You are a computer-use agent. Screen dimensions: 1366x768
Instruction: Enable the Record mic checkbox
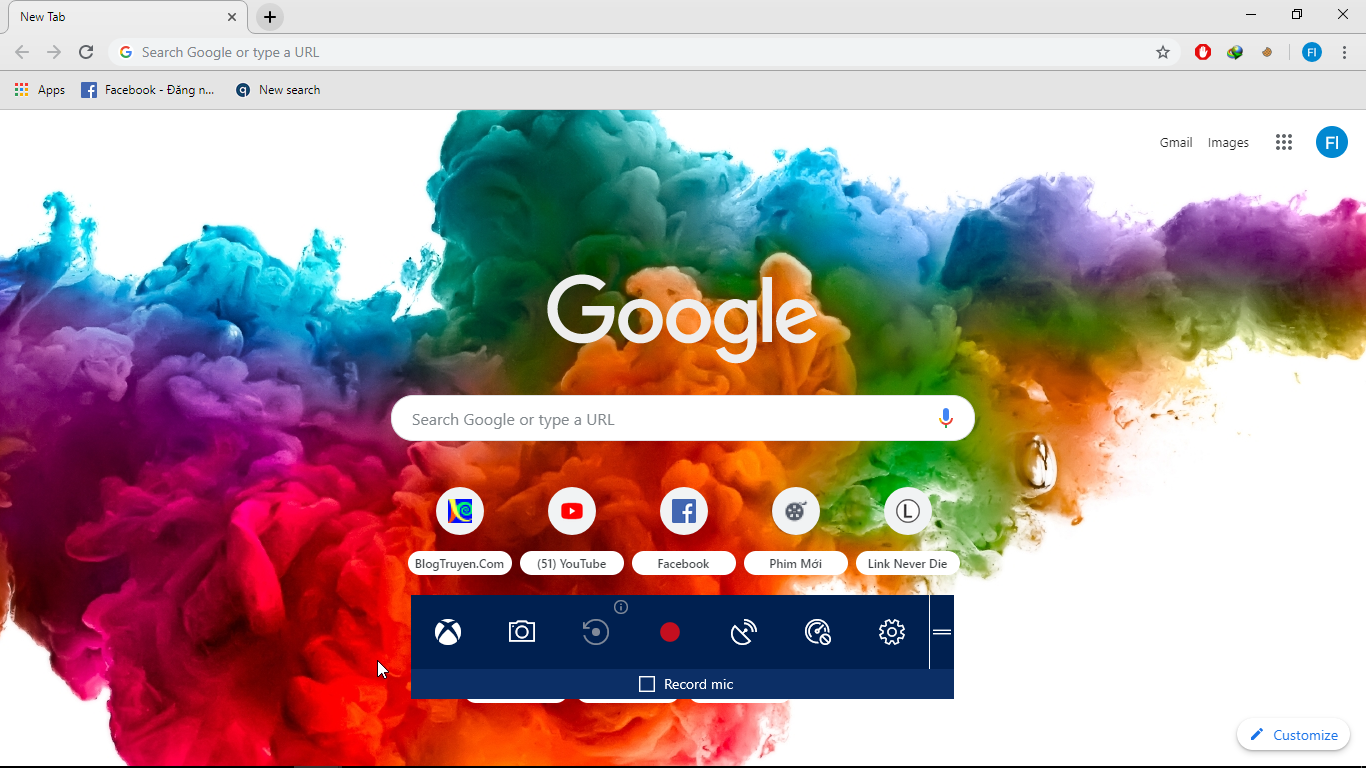coord(646,684)
